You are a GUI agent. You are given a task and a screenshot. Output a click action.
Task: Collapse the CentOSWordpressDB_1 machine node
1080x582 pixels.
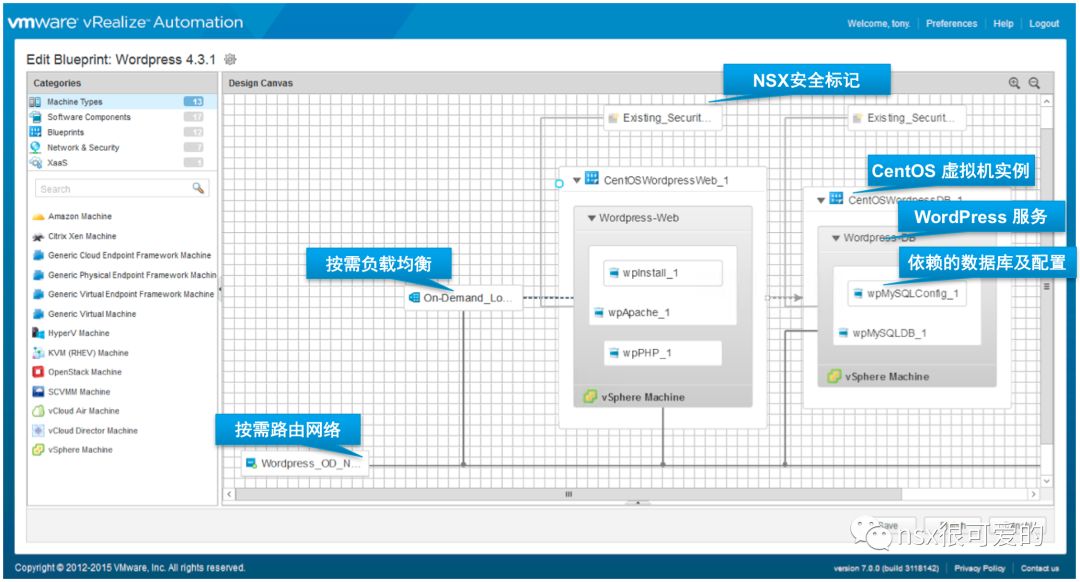820,200
